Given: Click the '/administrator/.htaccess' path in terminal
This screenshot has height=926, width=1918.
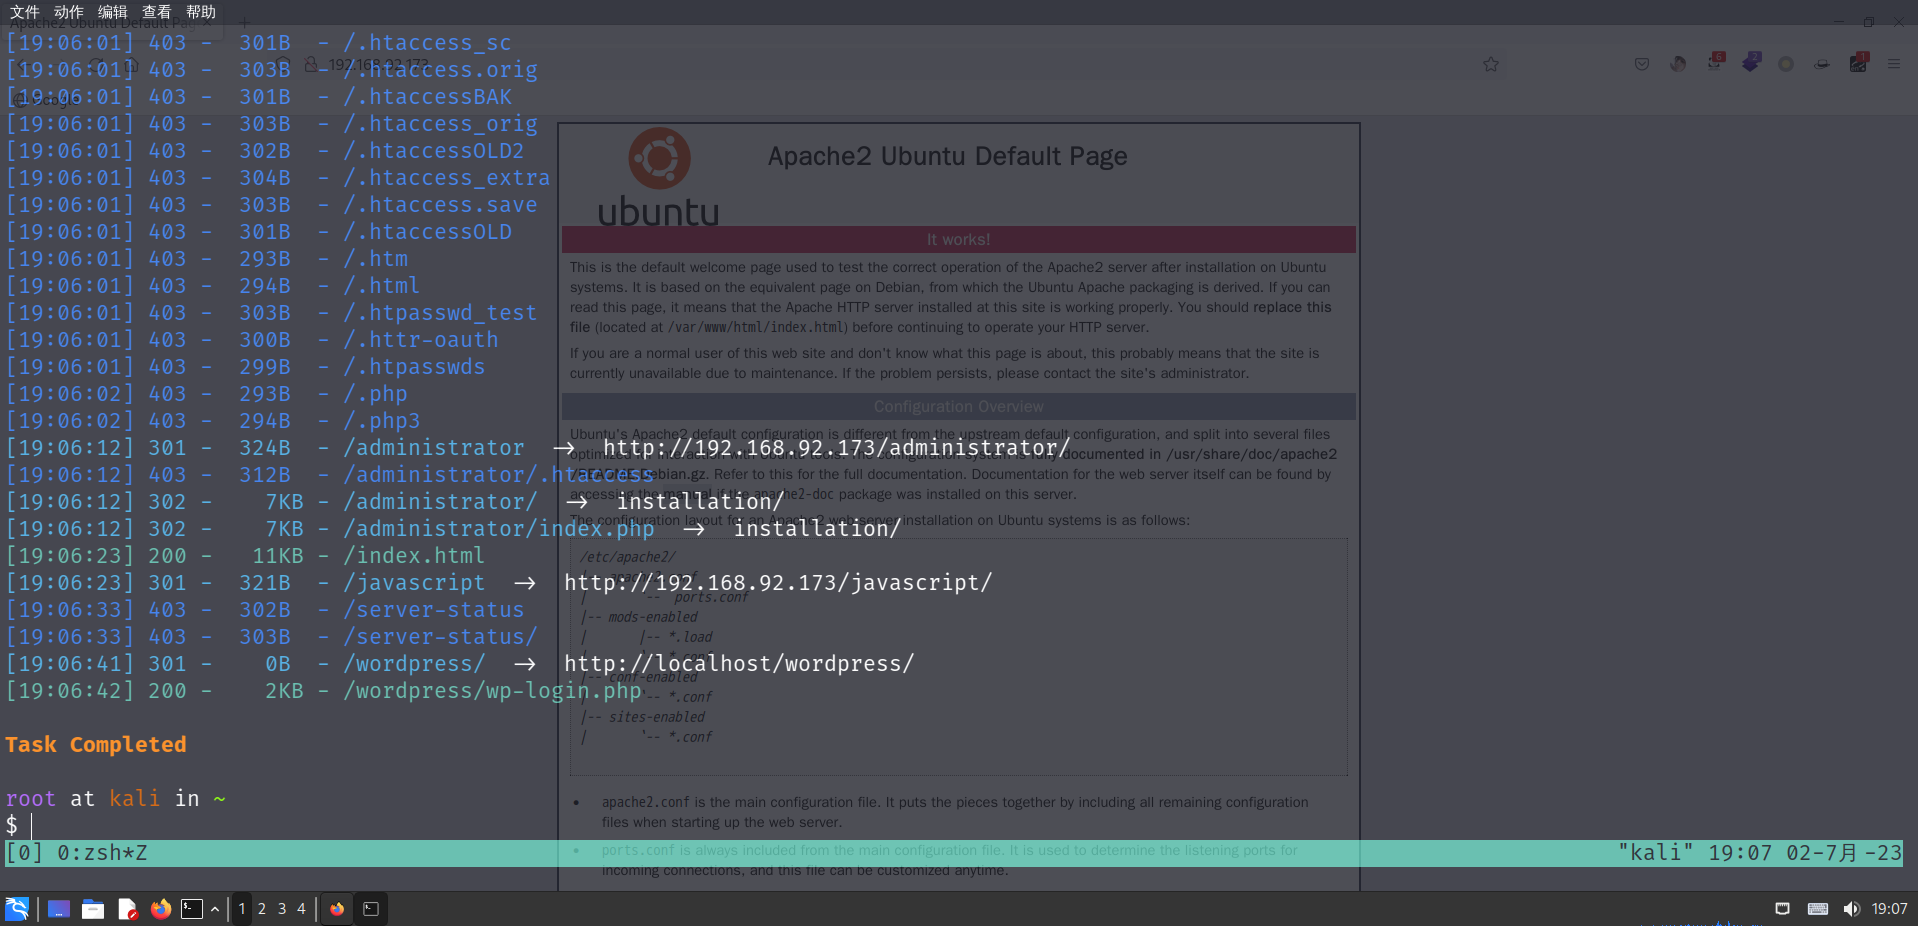Looking at the screenshot, I should (x=499, y=475).
